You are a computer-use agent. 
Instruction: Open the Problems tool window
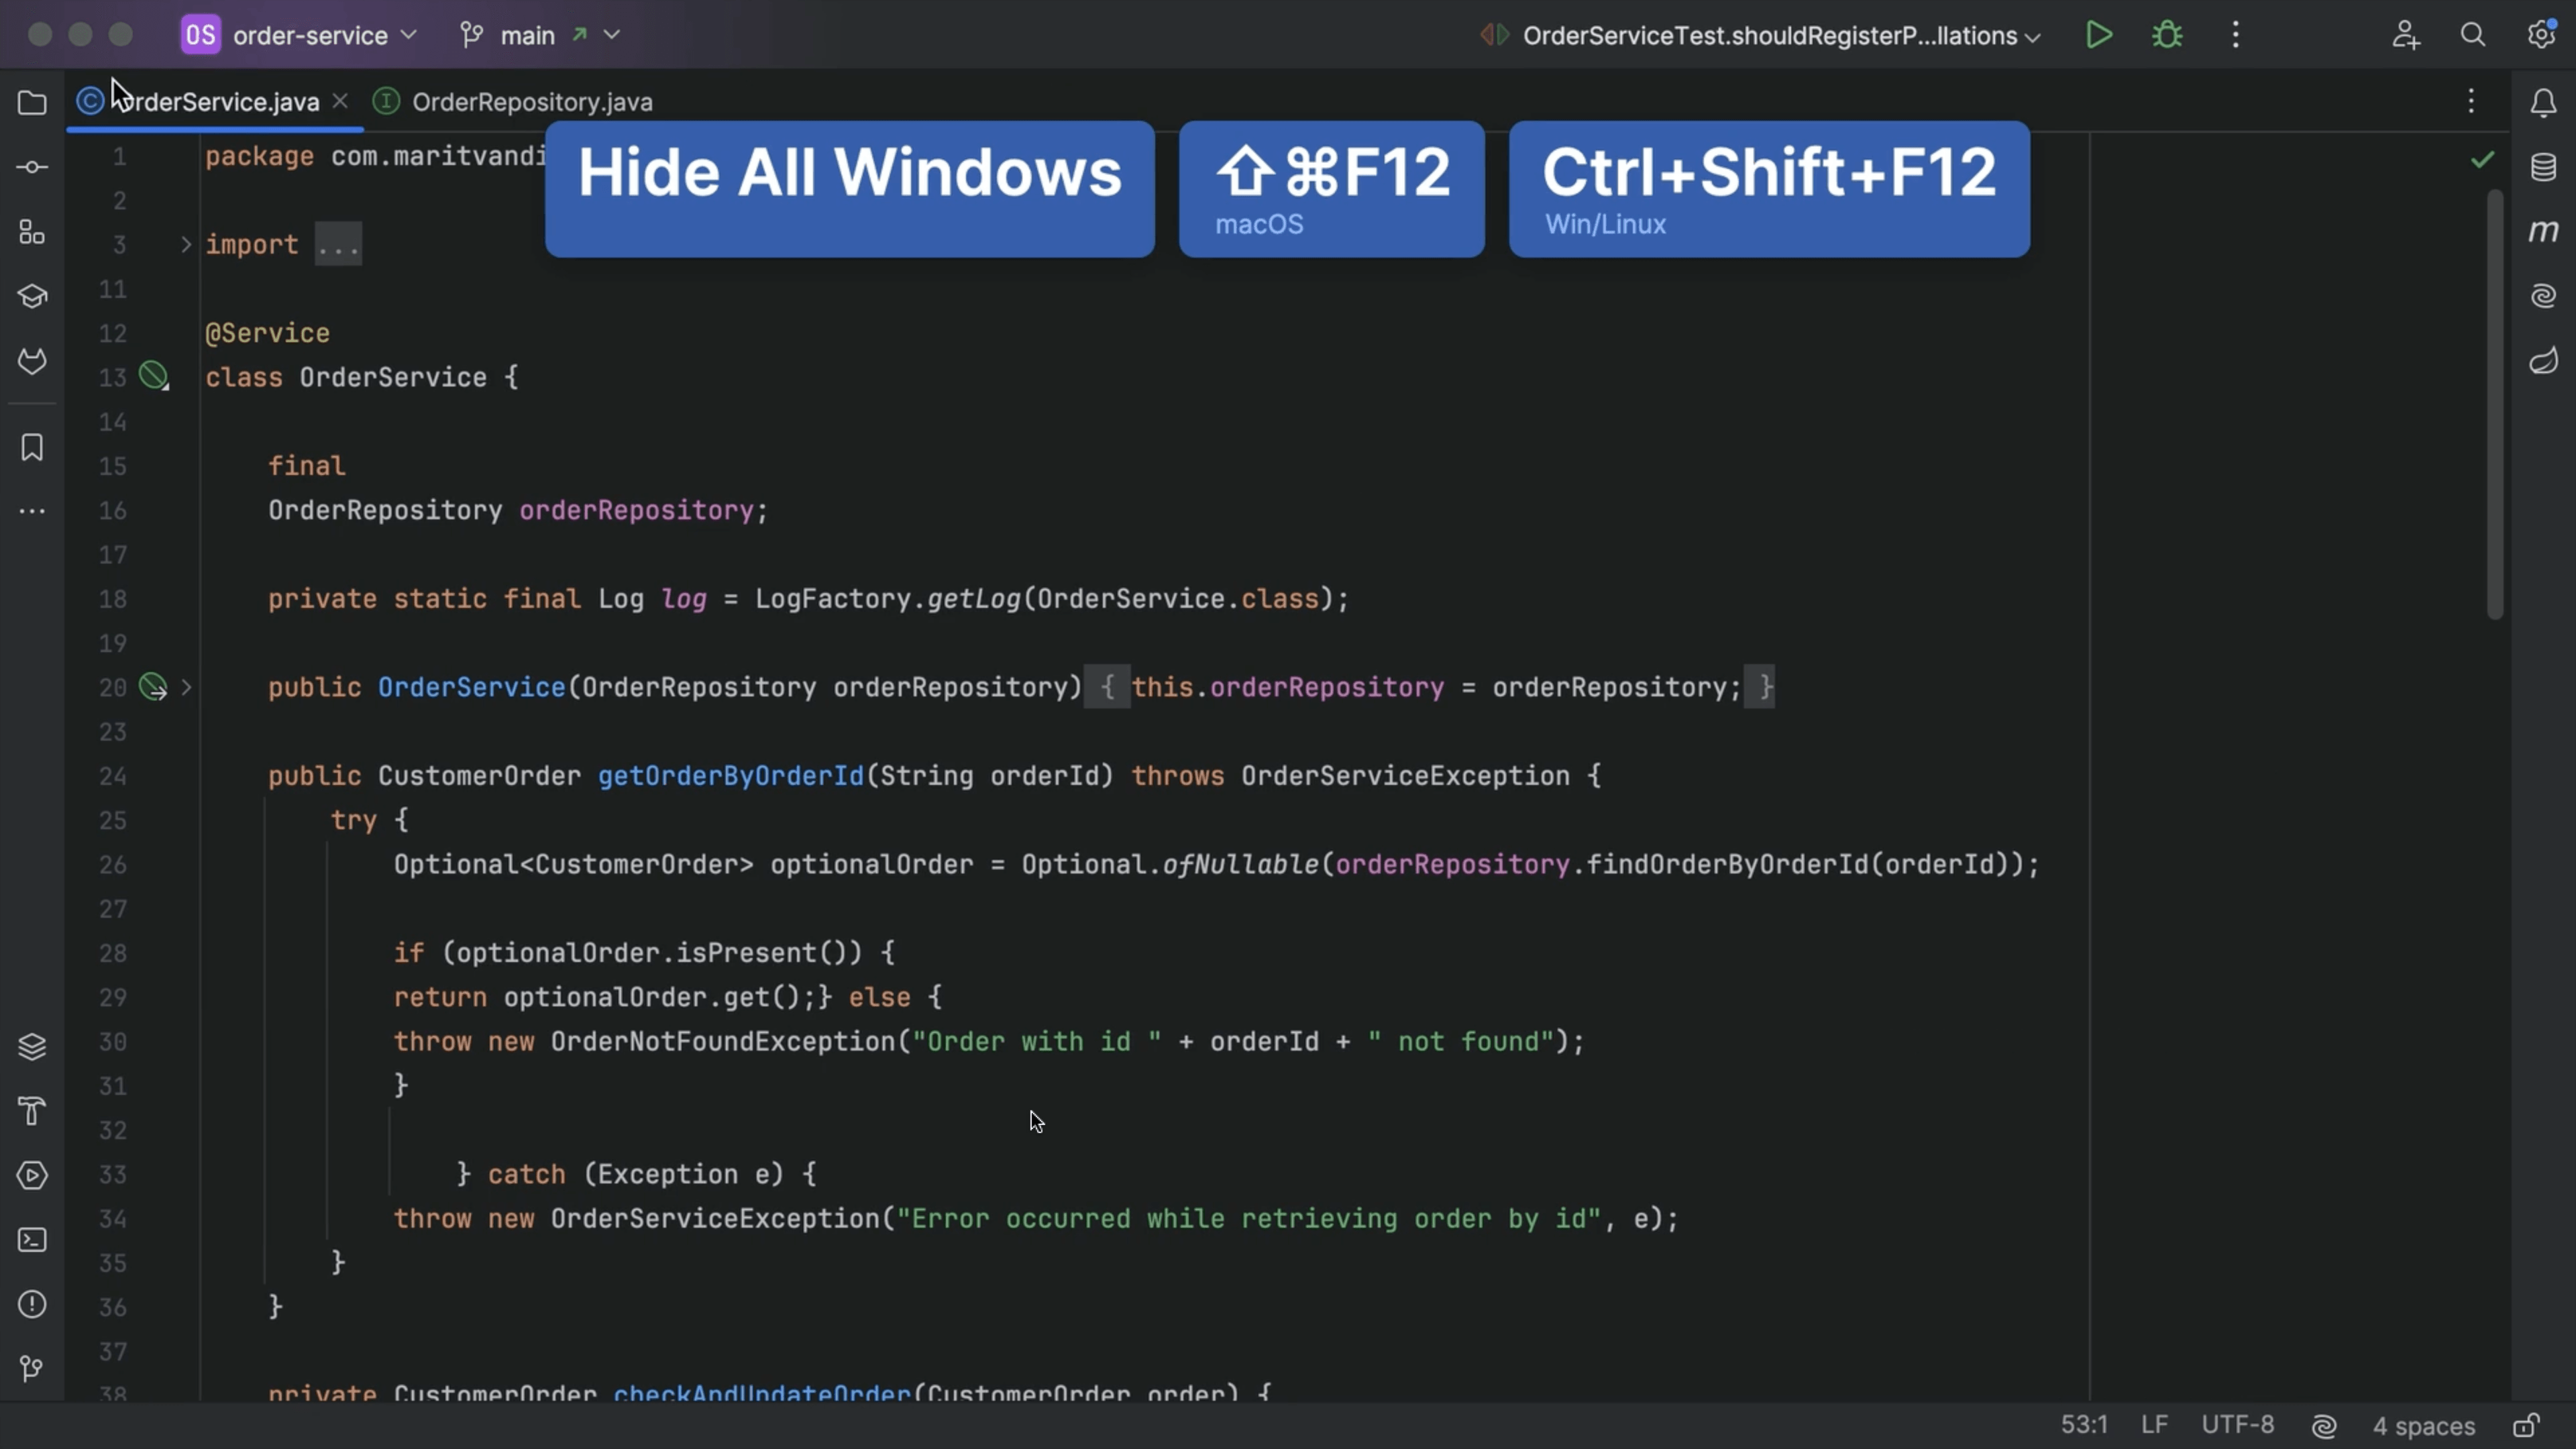pyautogui.click(x=31, y=1305)
